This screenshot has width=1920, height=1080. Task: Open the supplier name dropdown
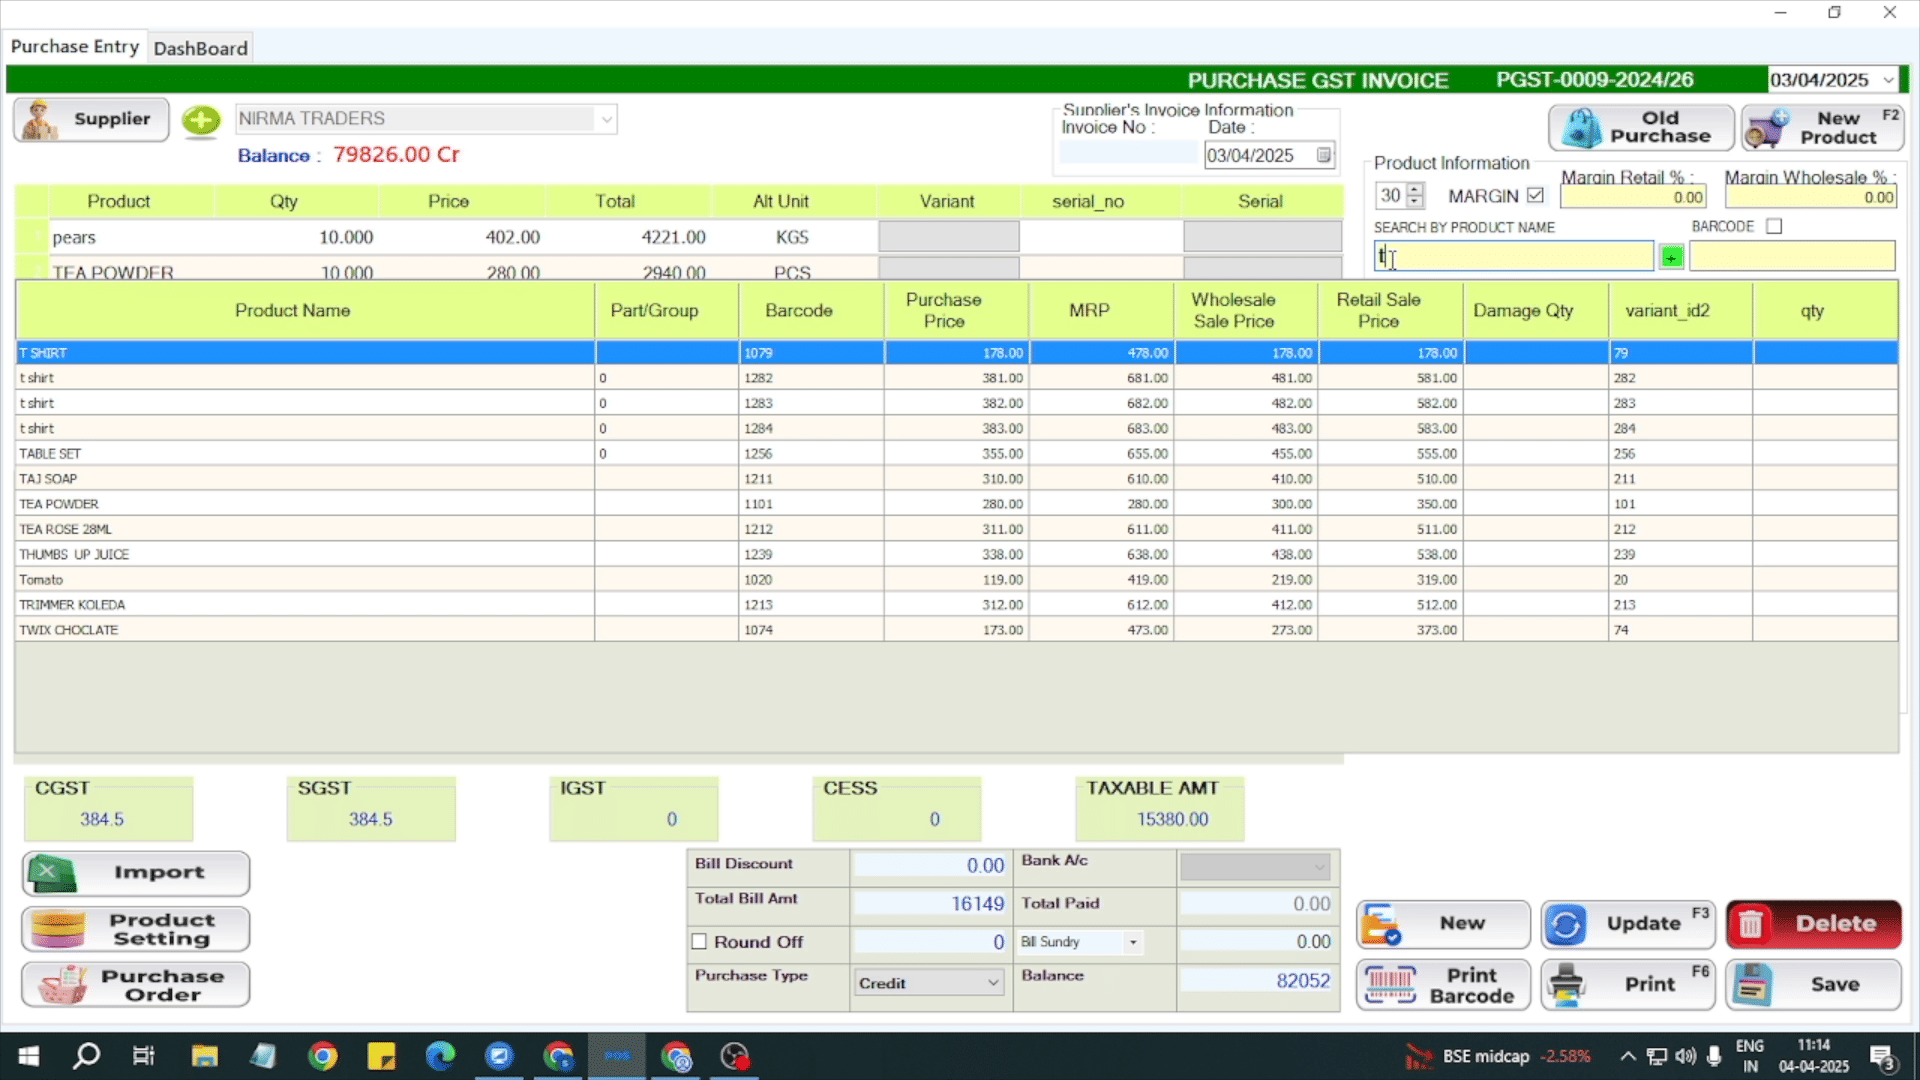pyautogui.click(x=606, y=119)
